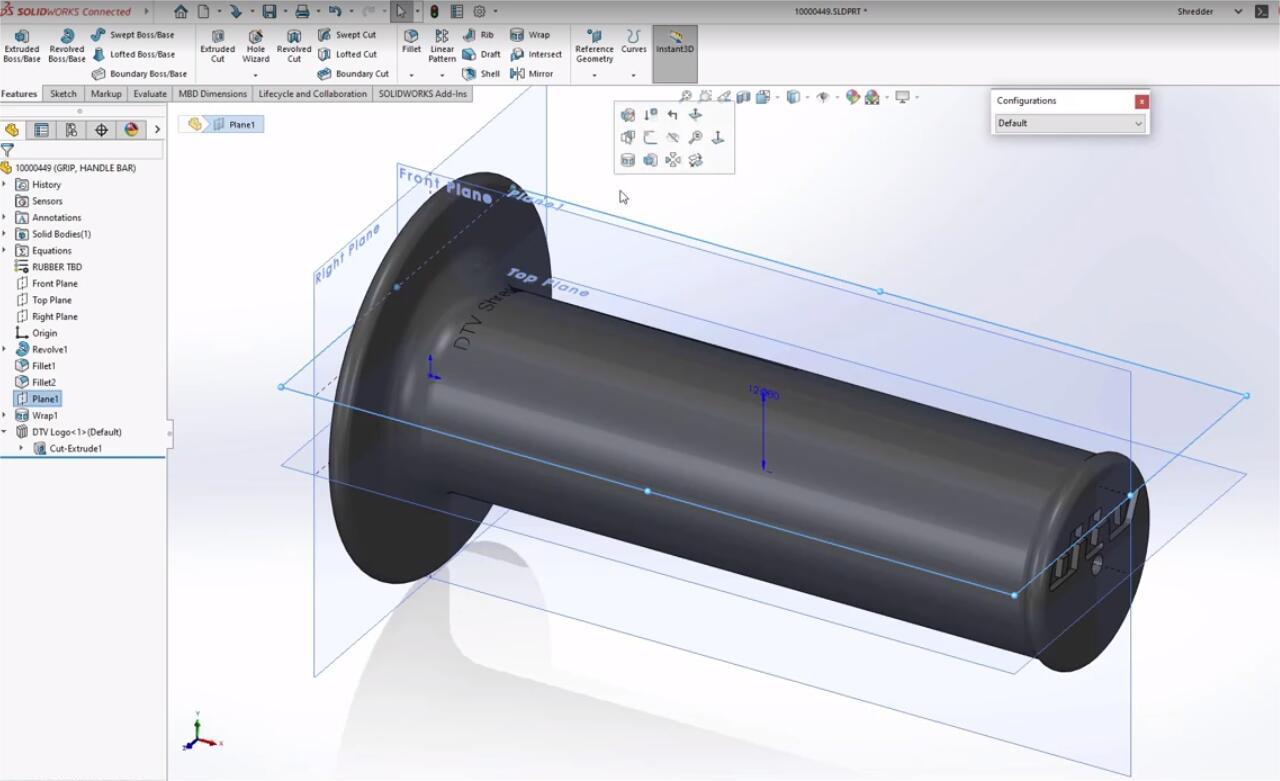Click the Edit Appearance color sphere icon
The width and height of the screenshot is (1280, 781).
click(852, 97)
